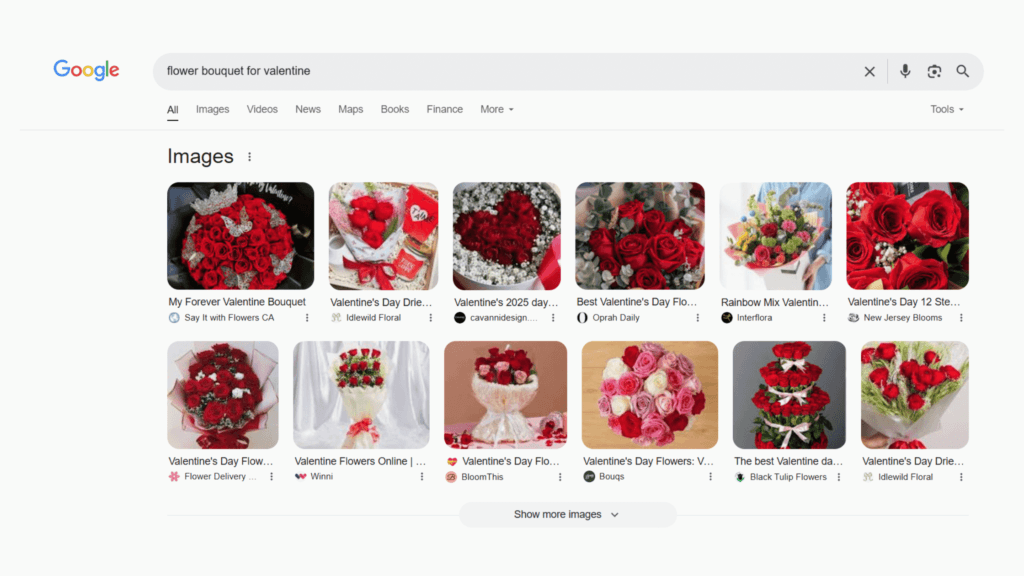Select the All tab
Viewport: 1024px width, 576px height.
pos(172,109)
